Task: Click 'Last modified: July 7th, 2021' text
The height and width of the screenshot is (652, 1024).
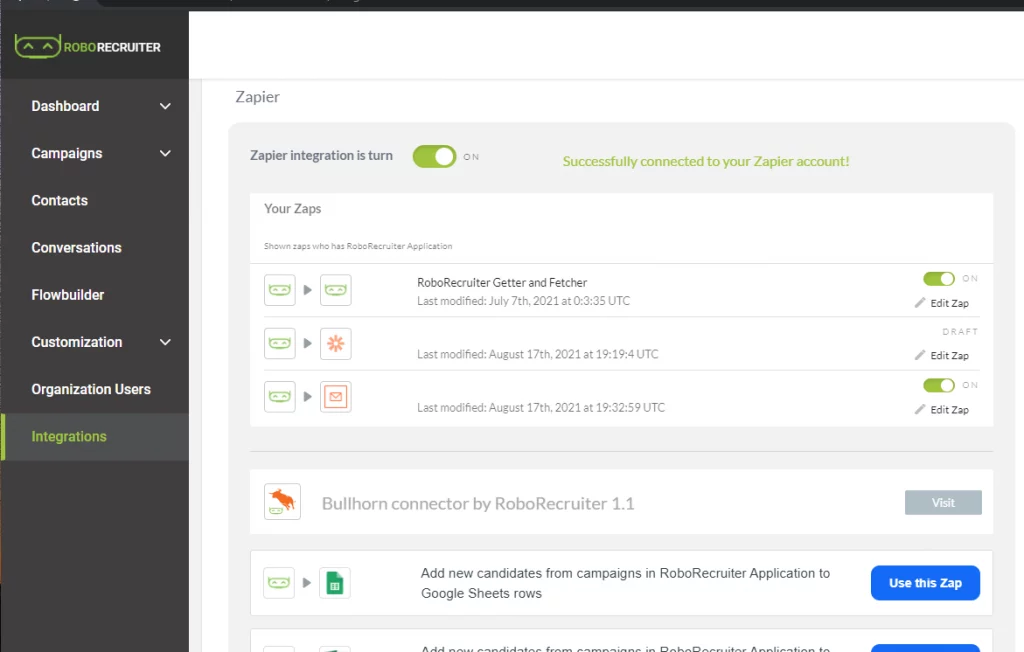Action: point(523,301)
